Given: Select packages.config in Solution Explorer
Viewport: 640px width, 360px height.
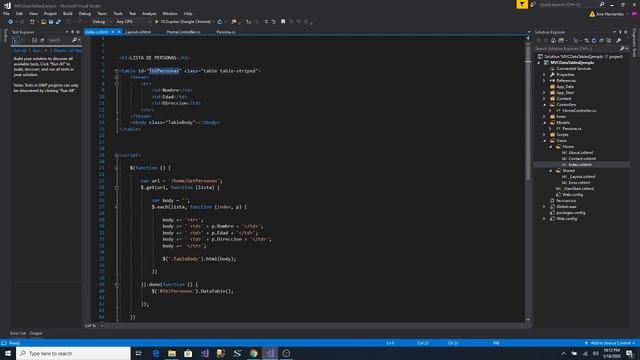Looking at the screenshot, I should 571,213.
